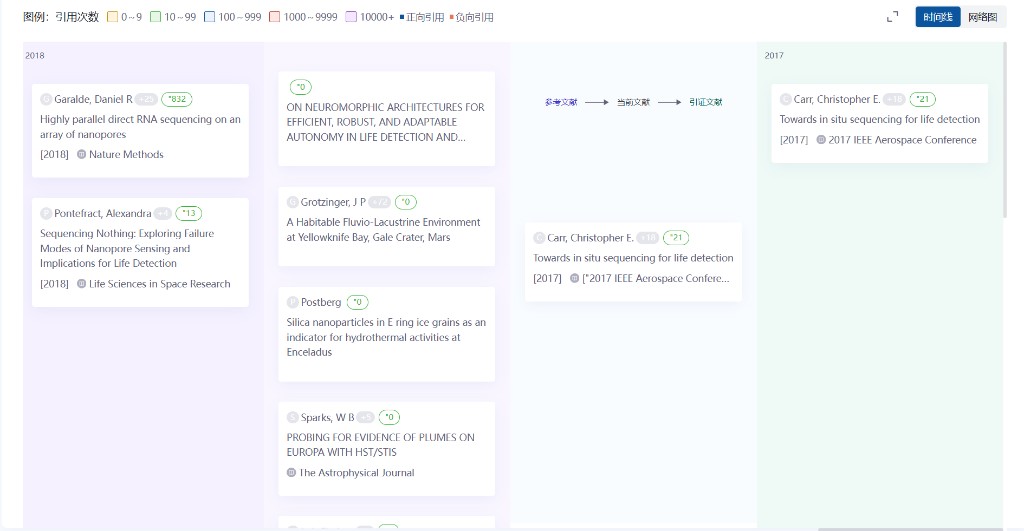Expand the +4 co-authors badge for Pontefract
The image size is (1024, 531).
163,213
